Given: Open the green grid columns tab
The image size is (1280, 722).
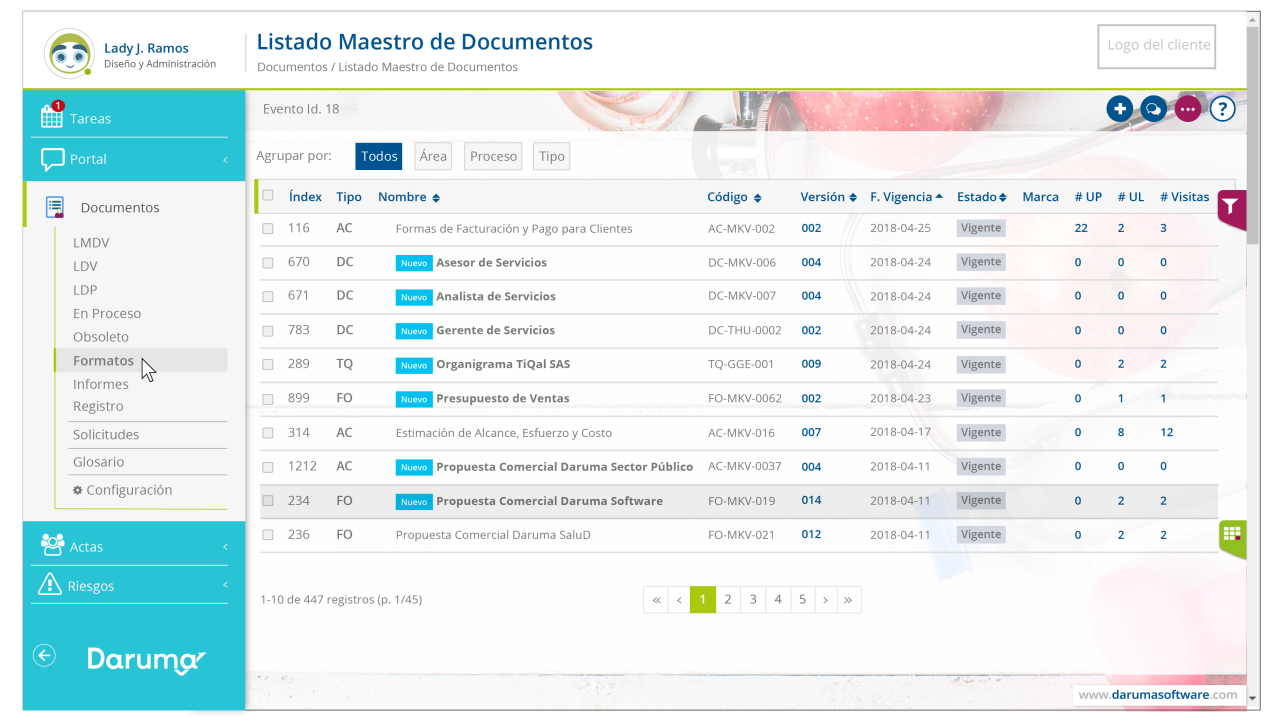Looking at the screenshot, I should pyautogui.click(x=1232, y=537).
